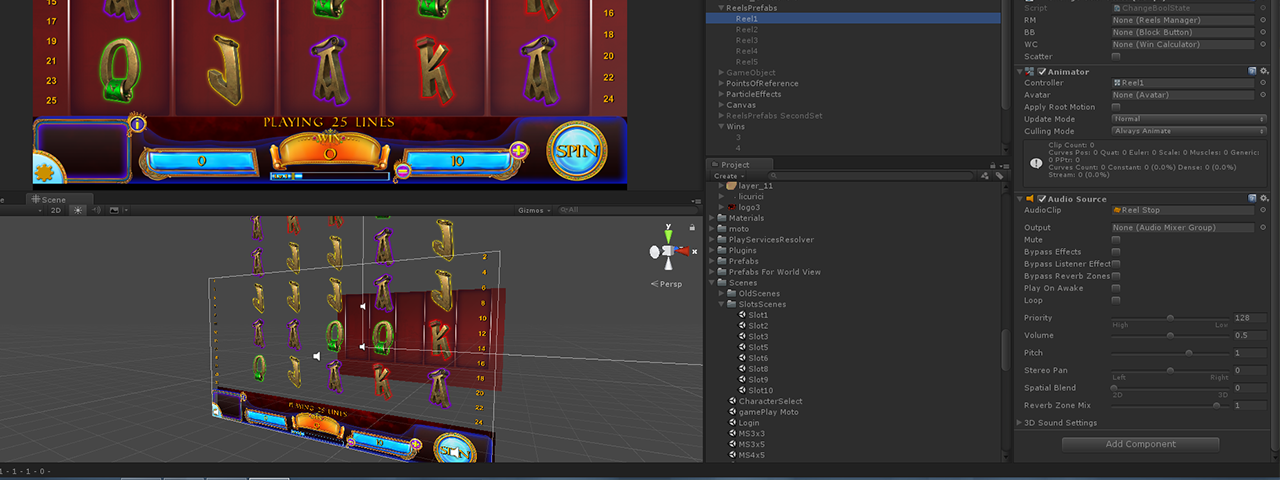The height and width of the screenshot is (480, 1280).
Task: Click the purple minus bet icon
Action: pyautogui.click(x=402, y=171)
